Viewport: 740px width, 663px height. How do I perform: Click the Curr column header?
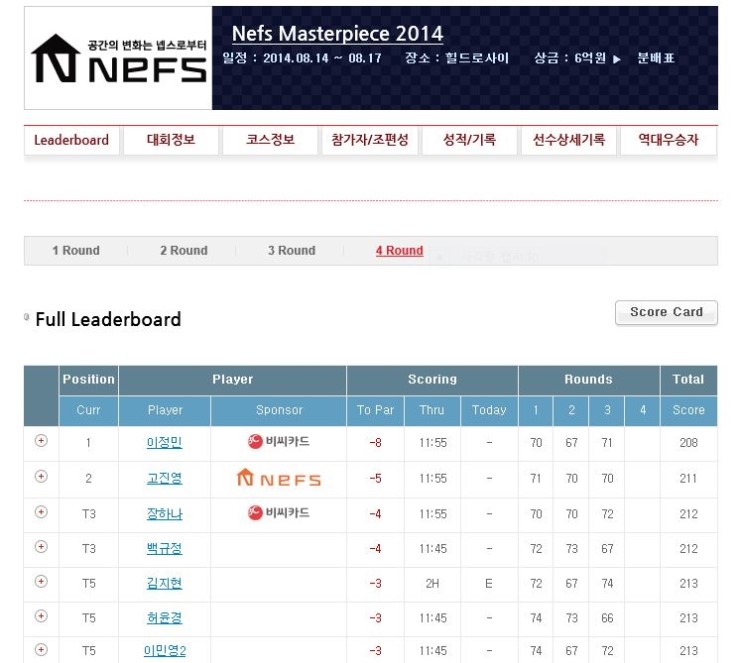click(x=88, y=410)
